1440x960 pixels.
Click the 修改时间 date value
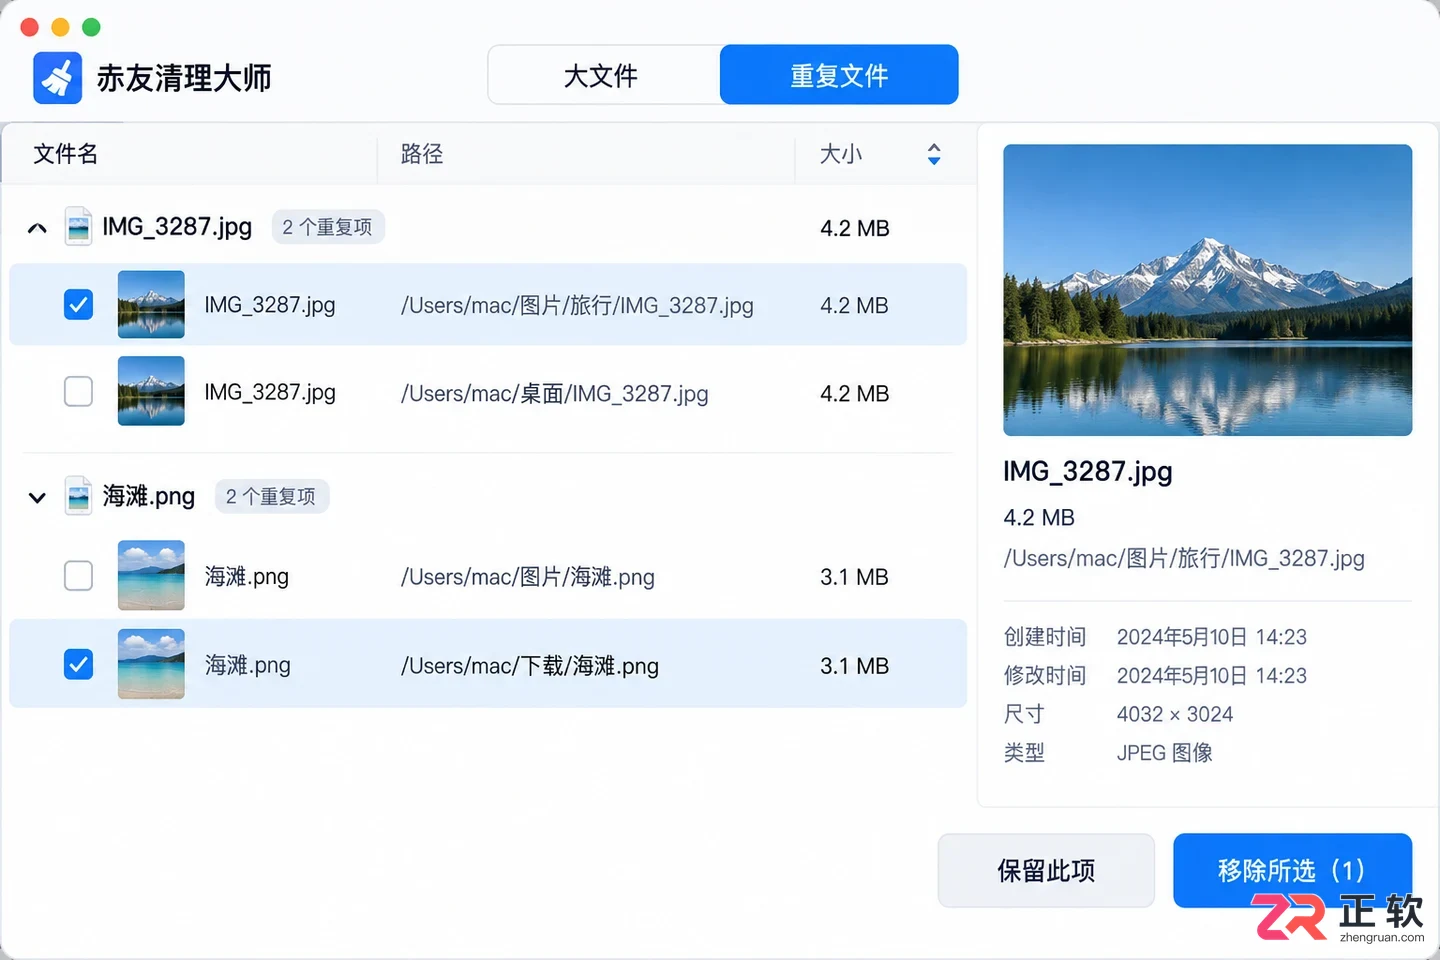[x=1212, y=676]
